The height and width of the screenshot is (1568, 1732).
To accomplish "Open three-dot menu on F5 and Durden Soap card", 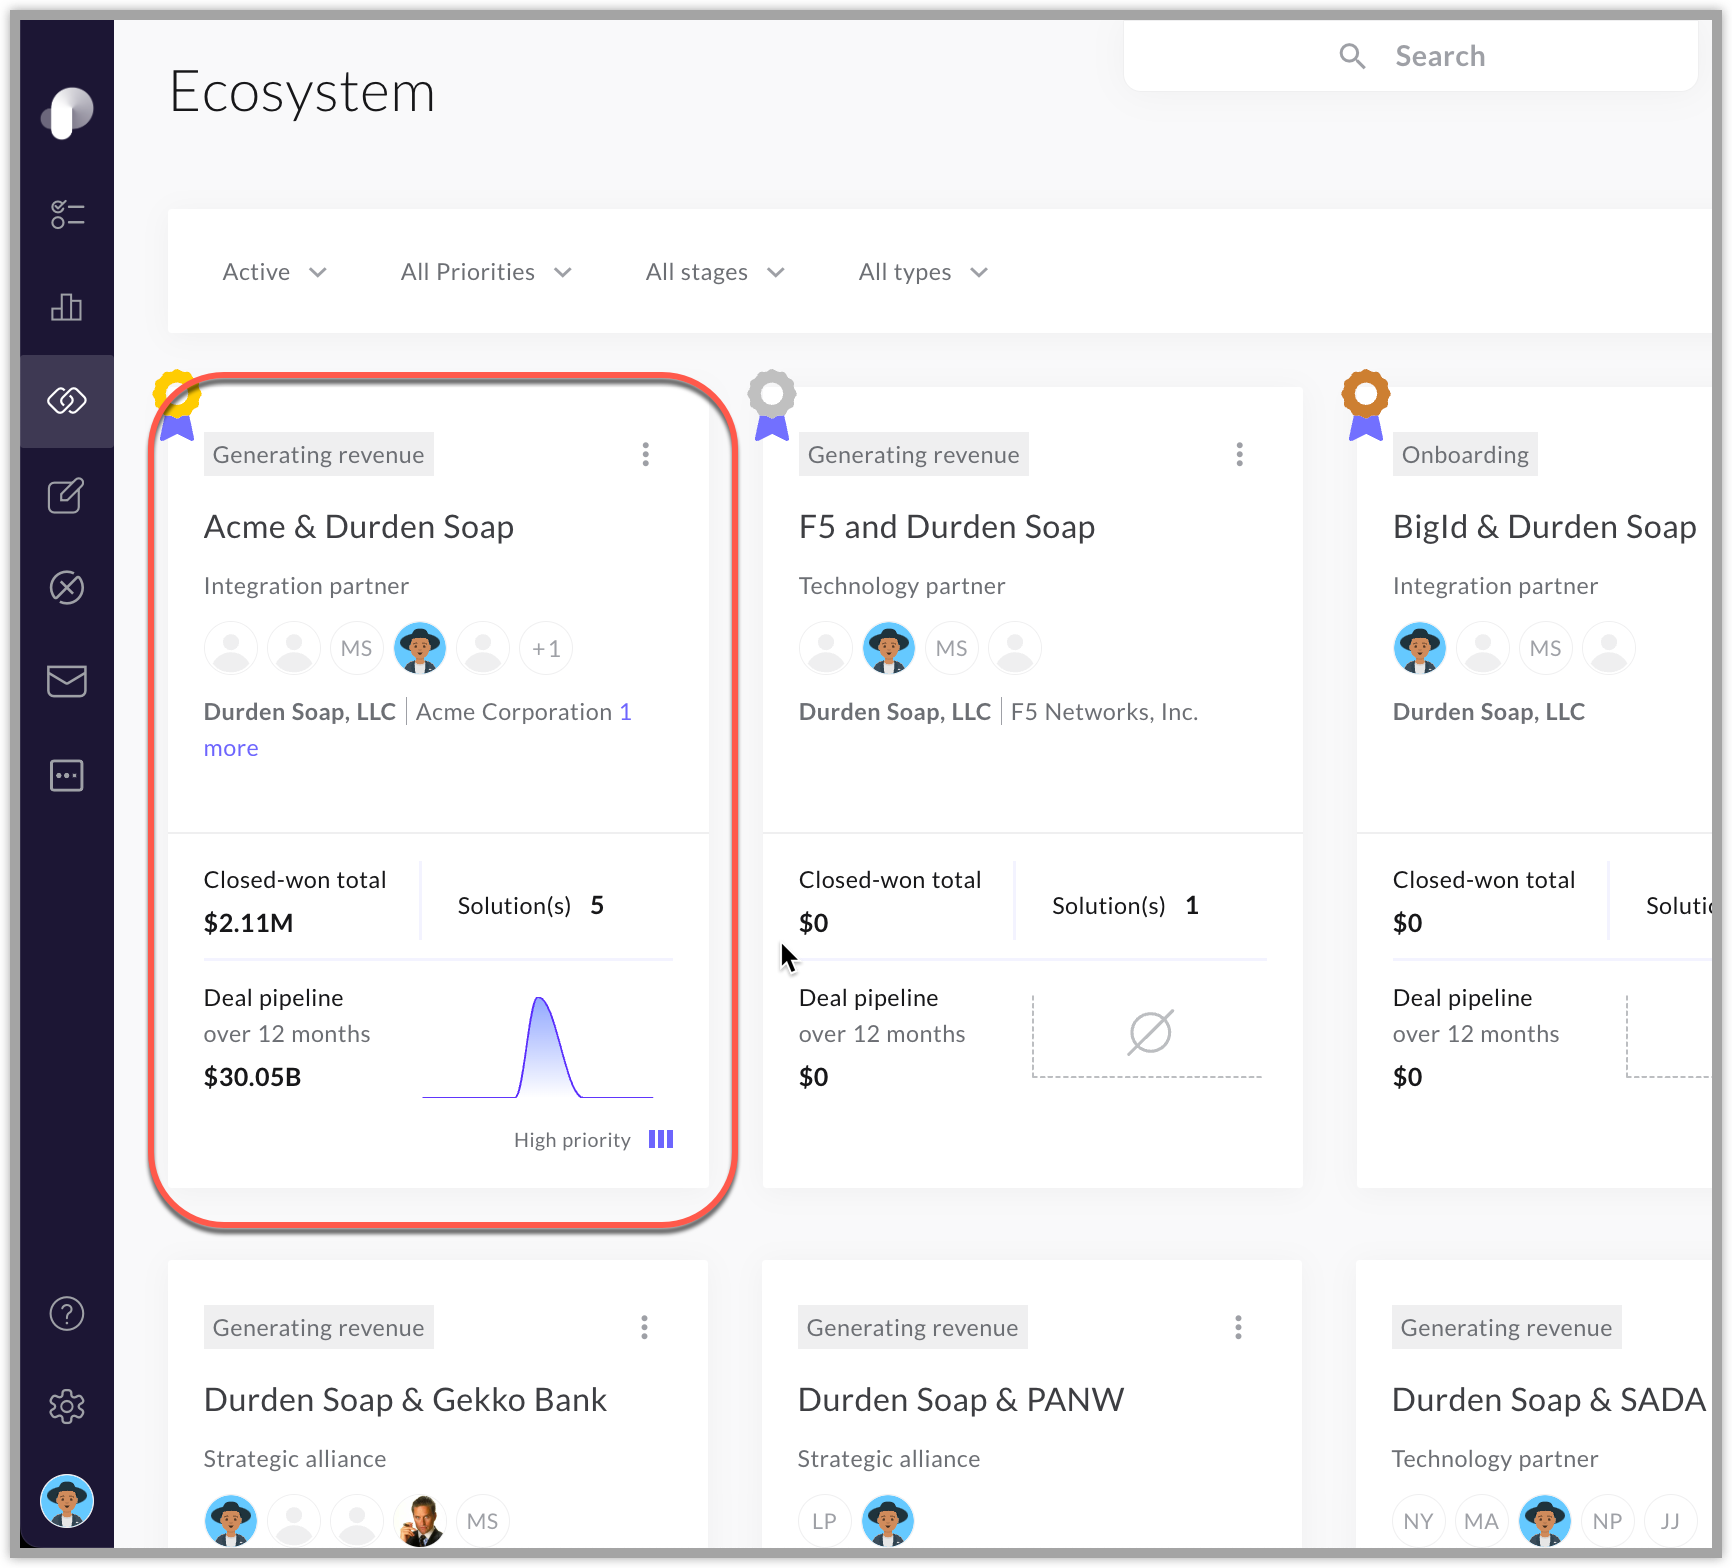I will [1240, 455].
